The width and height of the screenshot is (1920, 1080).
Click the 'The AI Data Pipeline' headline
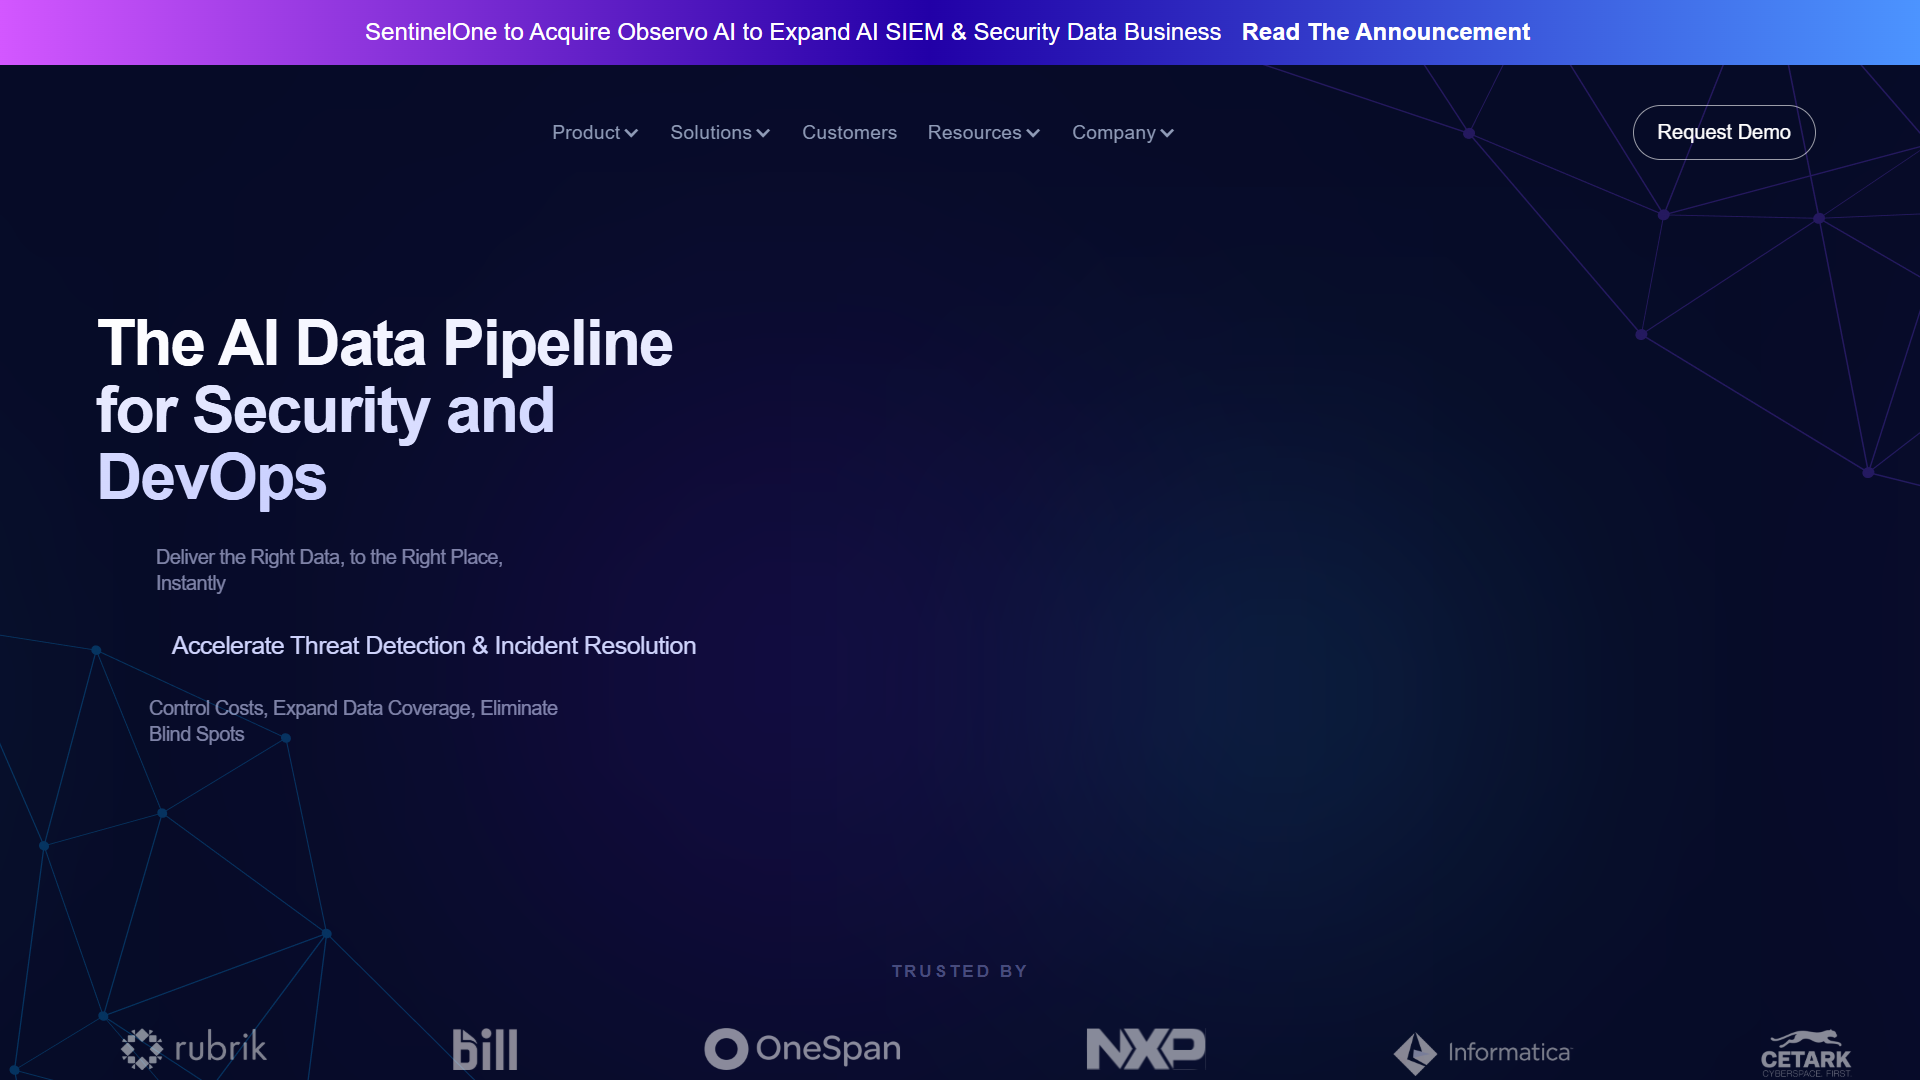tap(385, 410)
